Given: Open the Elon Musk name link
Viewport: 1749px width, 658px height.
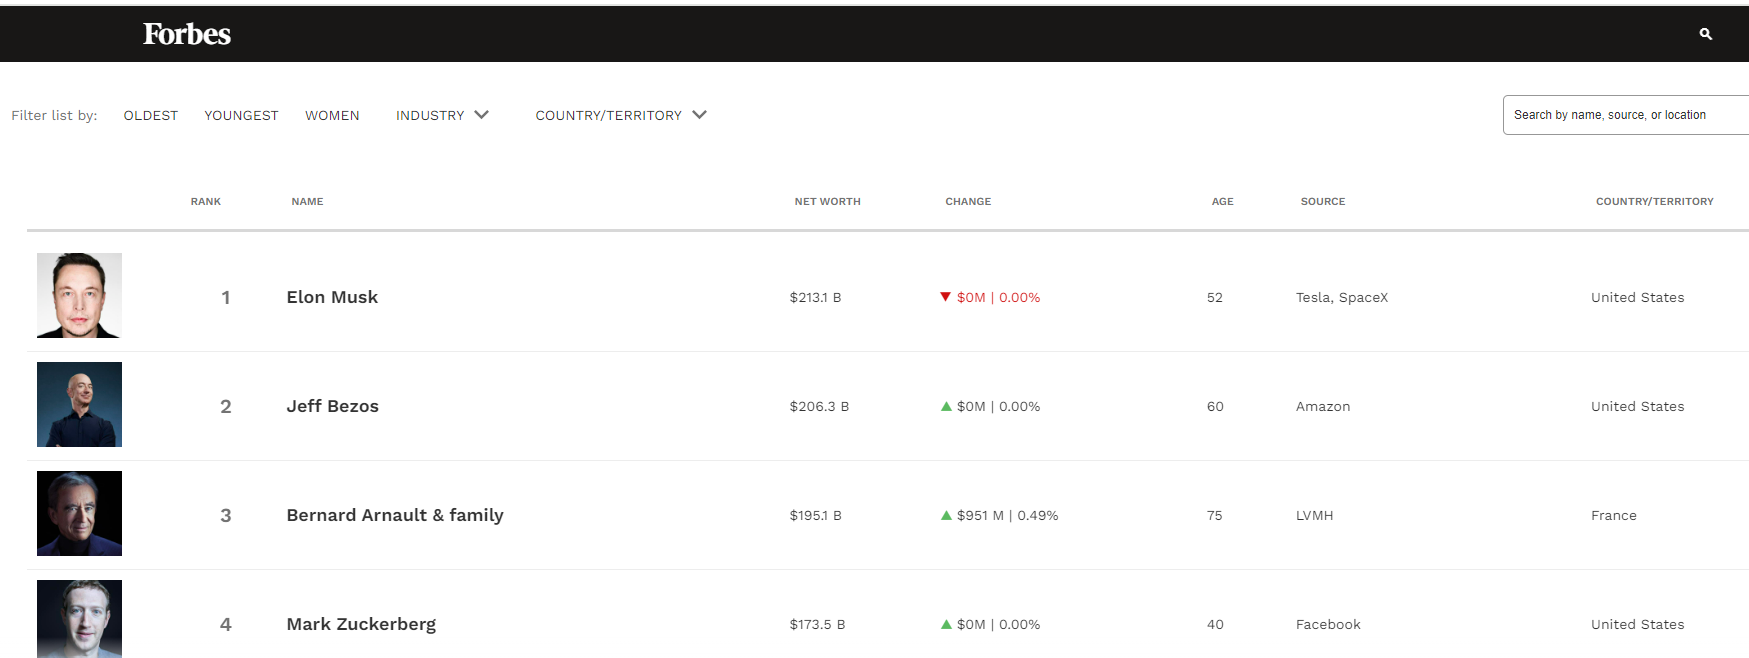Looking at the screenshot, I should [332, 297].
